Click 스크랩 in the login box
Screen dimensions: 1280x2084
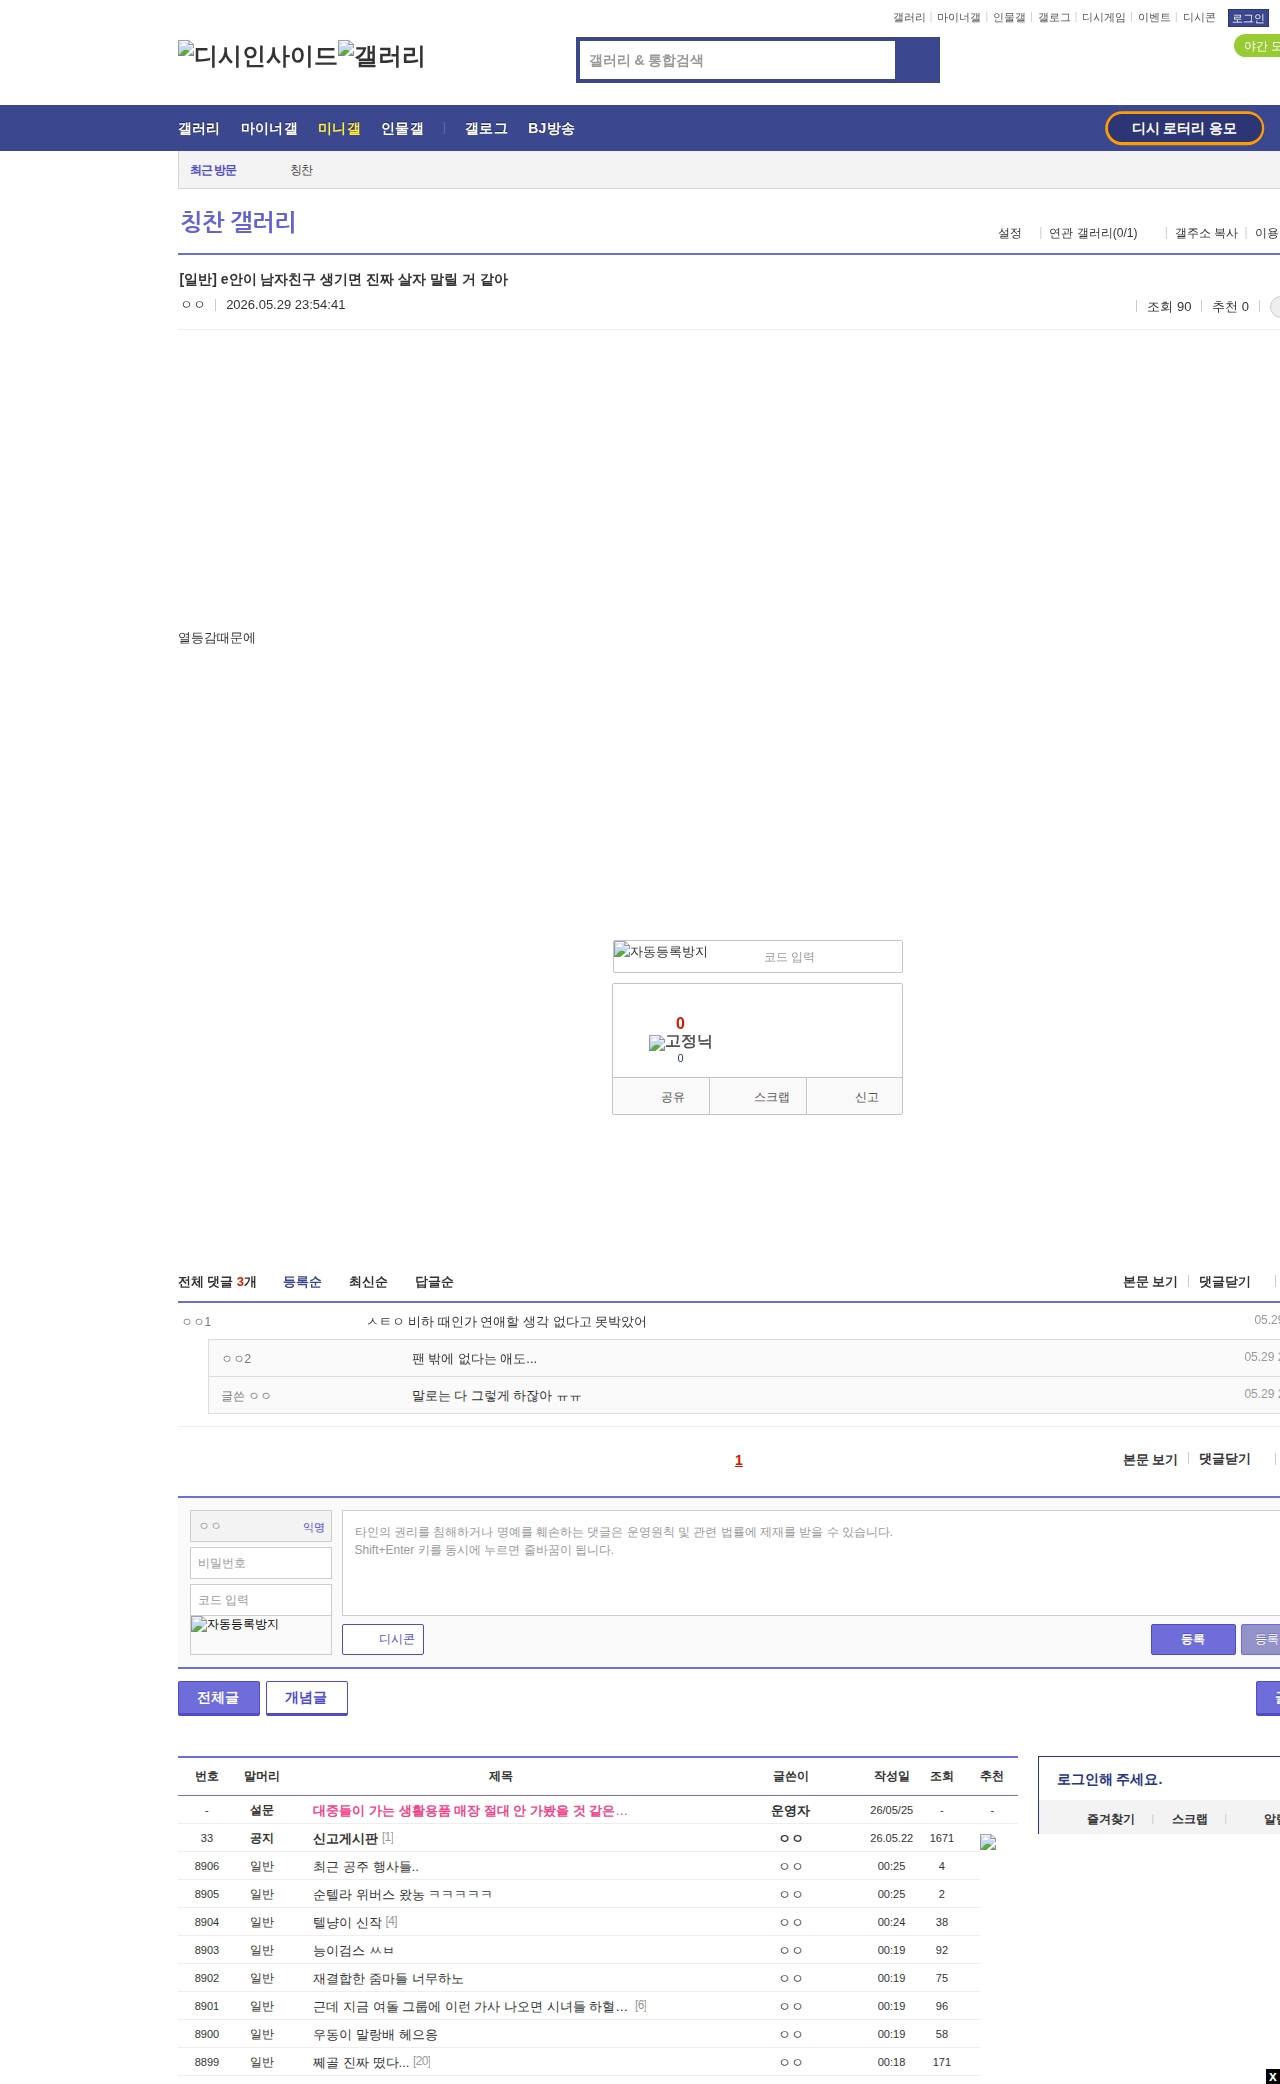[x=1190, y=1819]
